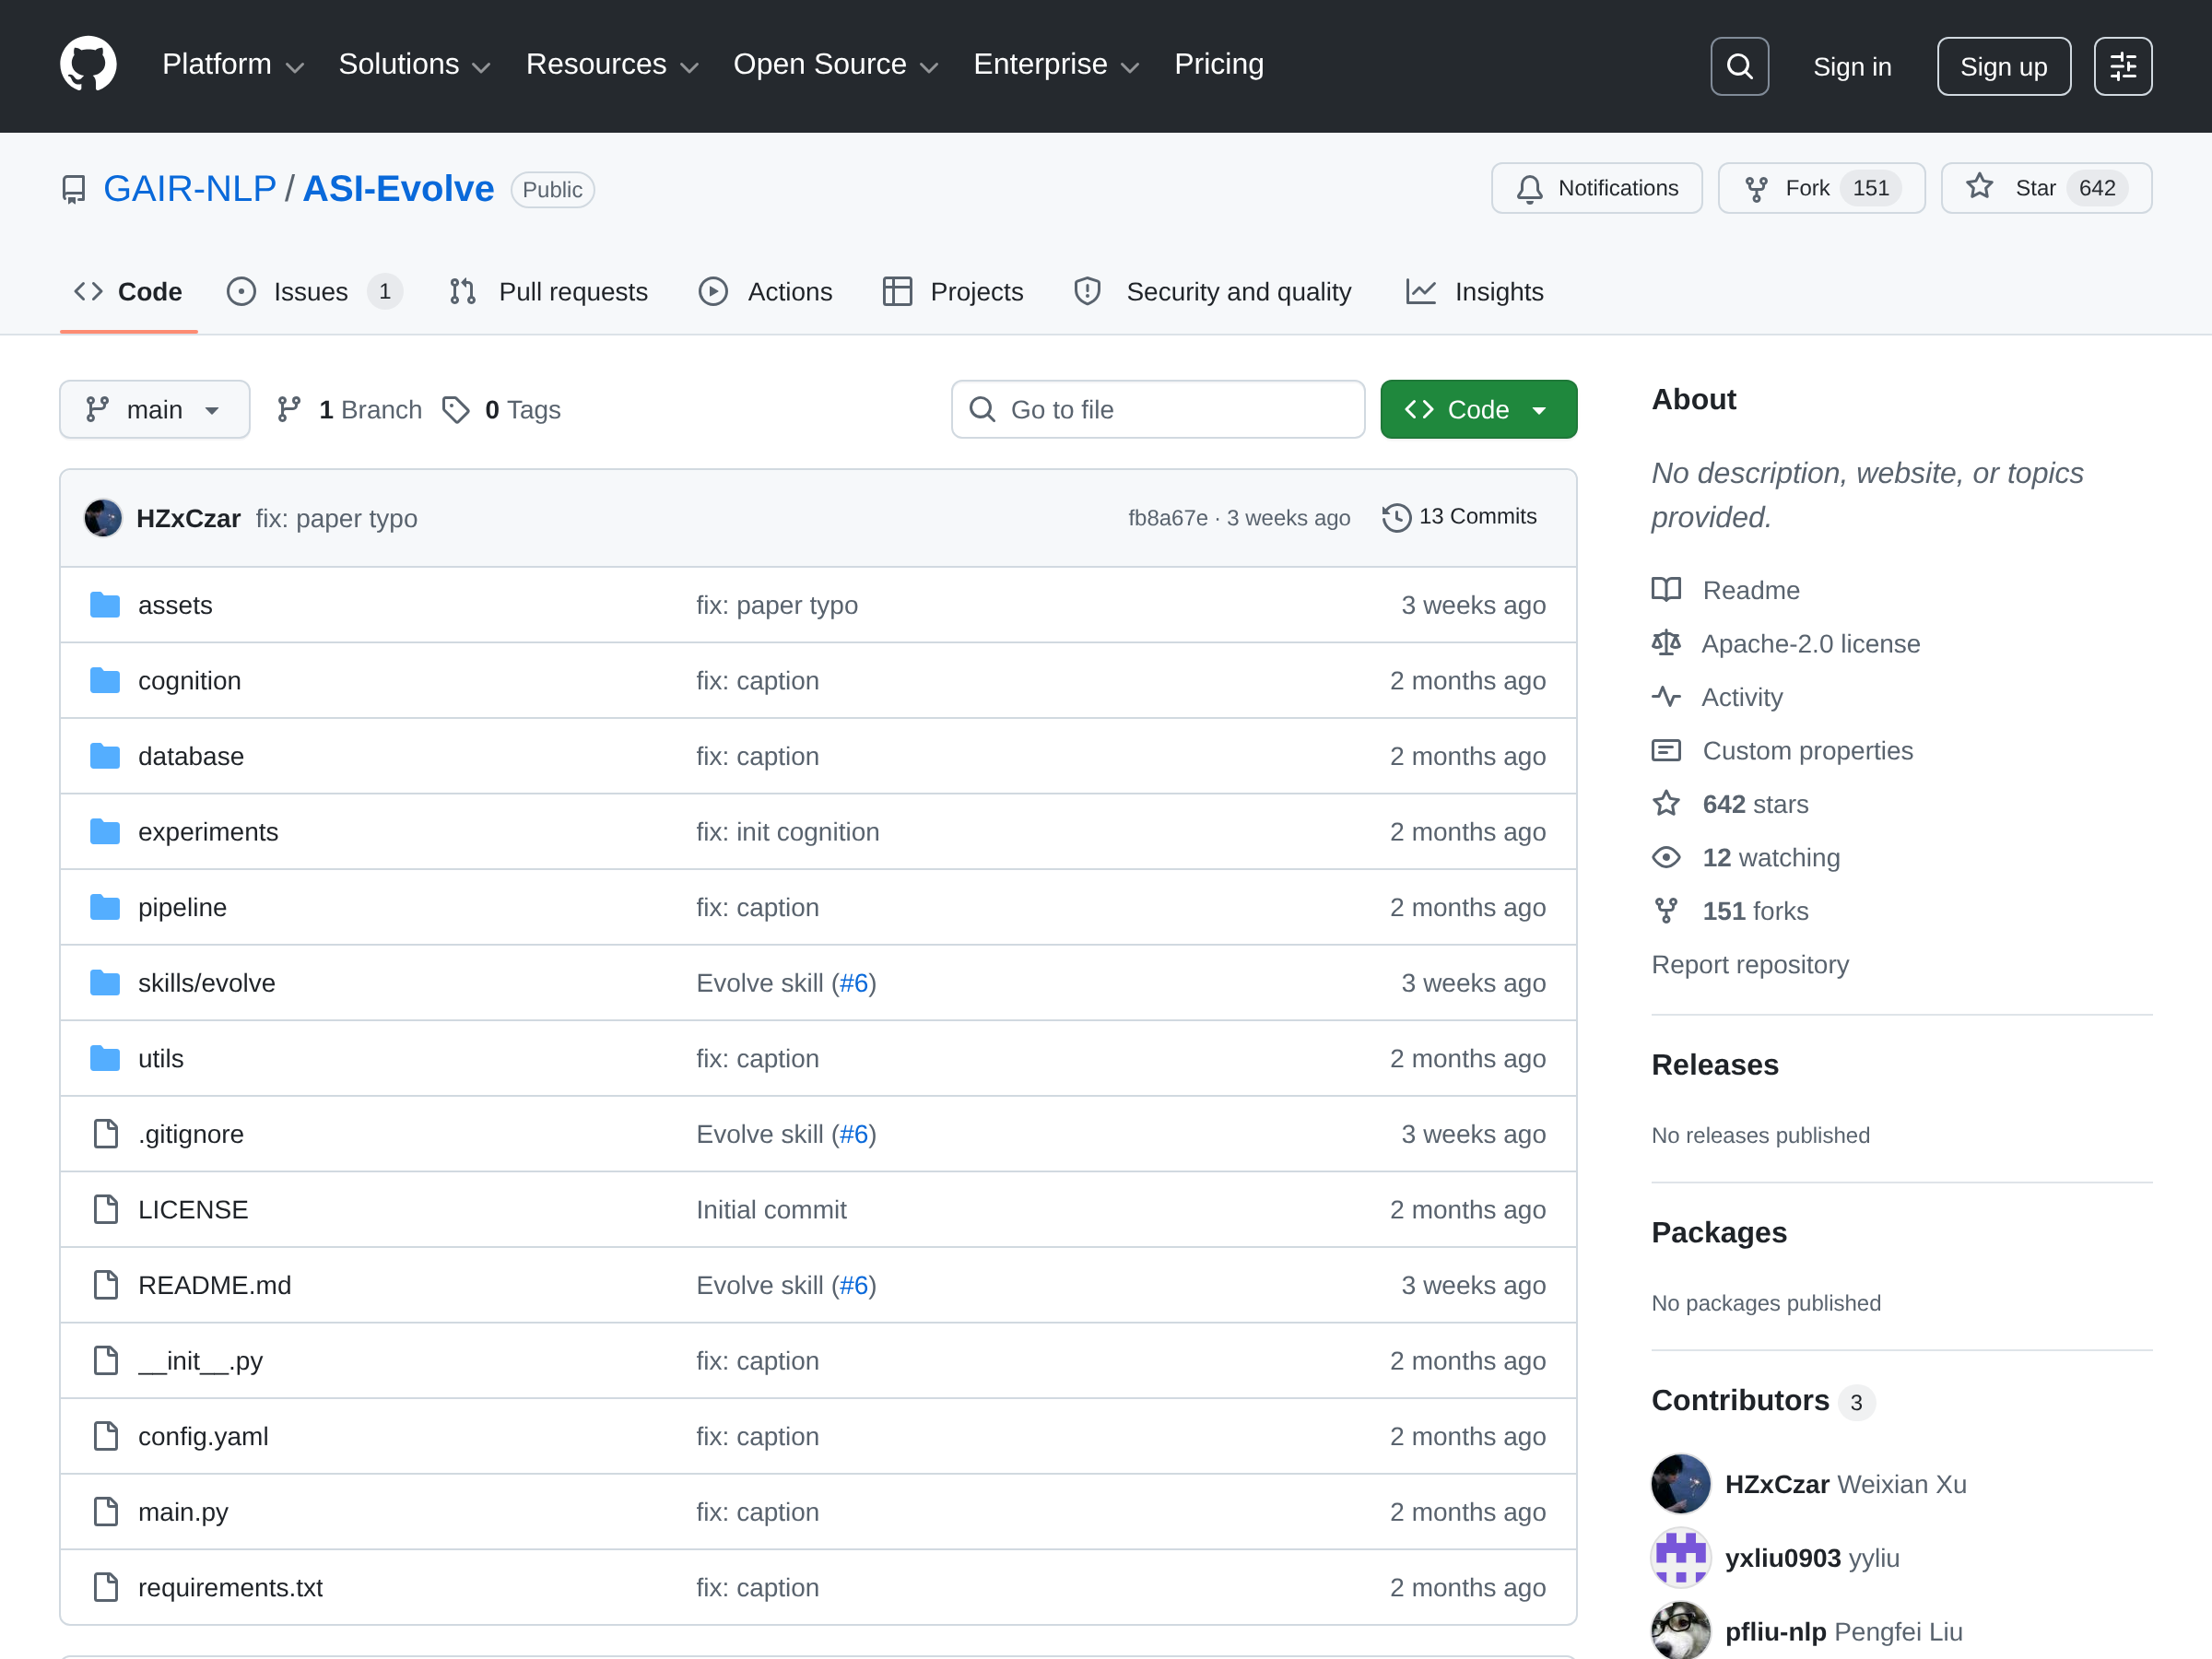Click the config.yaml file icon
The width and height of the screenshot is (2212, 1659).
105,1436
